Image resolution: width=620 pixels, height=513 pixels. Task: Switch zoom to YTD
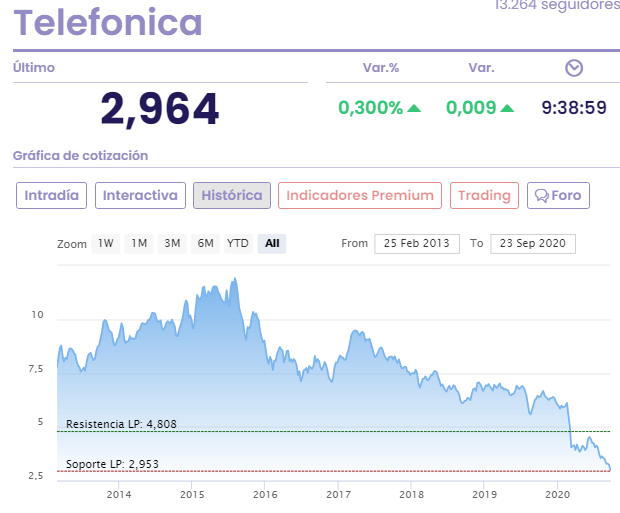tap(238, 243)
